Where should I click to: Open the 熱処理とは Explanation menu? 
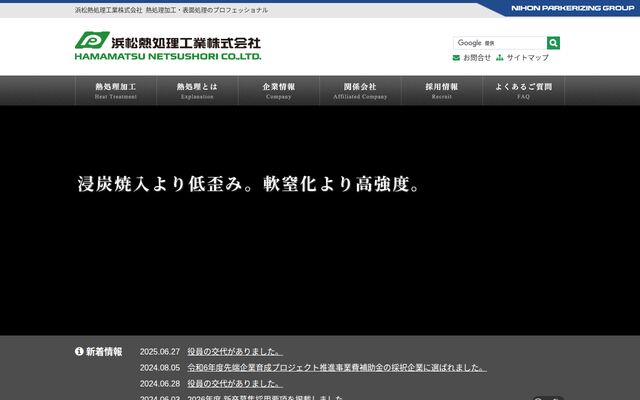[197, 91]
